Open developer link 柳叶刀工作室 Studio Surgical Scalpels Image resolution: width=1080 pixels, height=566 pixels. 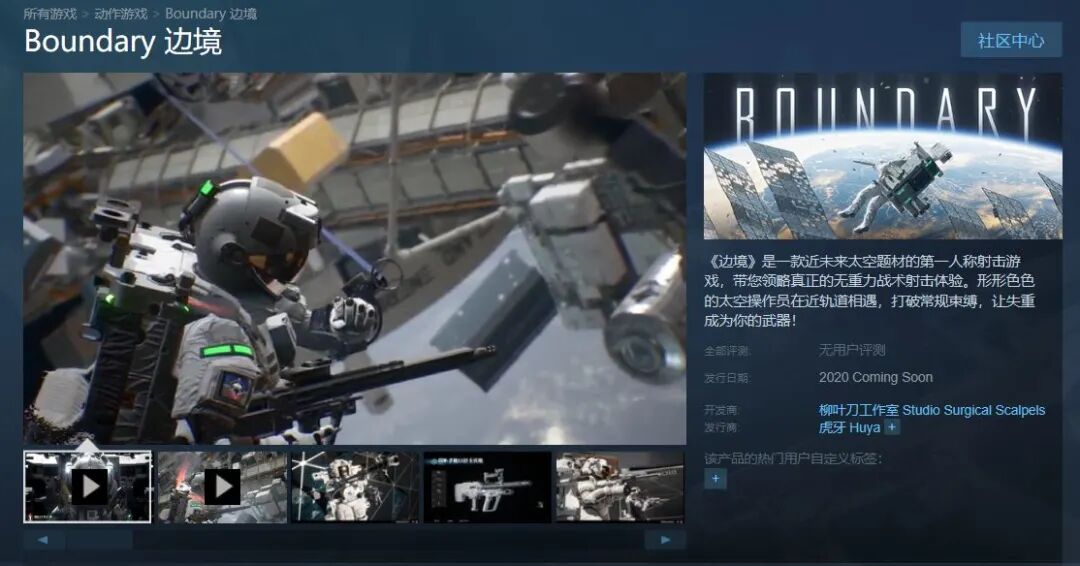(932, 410)
